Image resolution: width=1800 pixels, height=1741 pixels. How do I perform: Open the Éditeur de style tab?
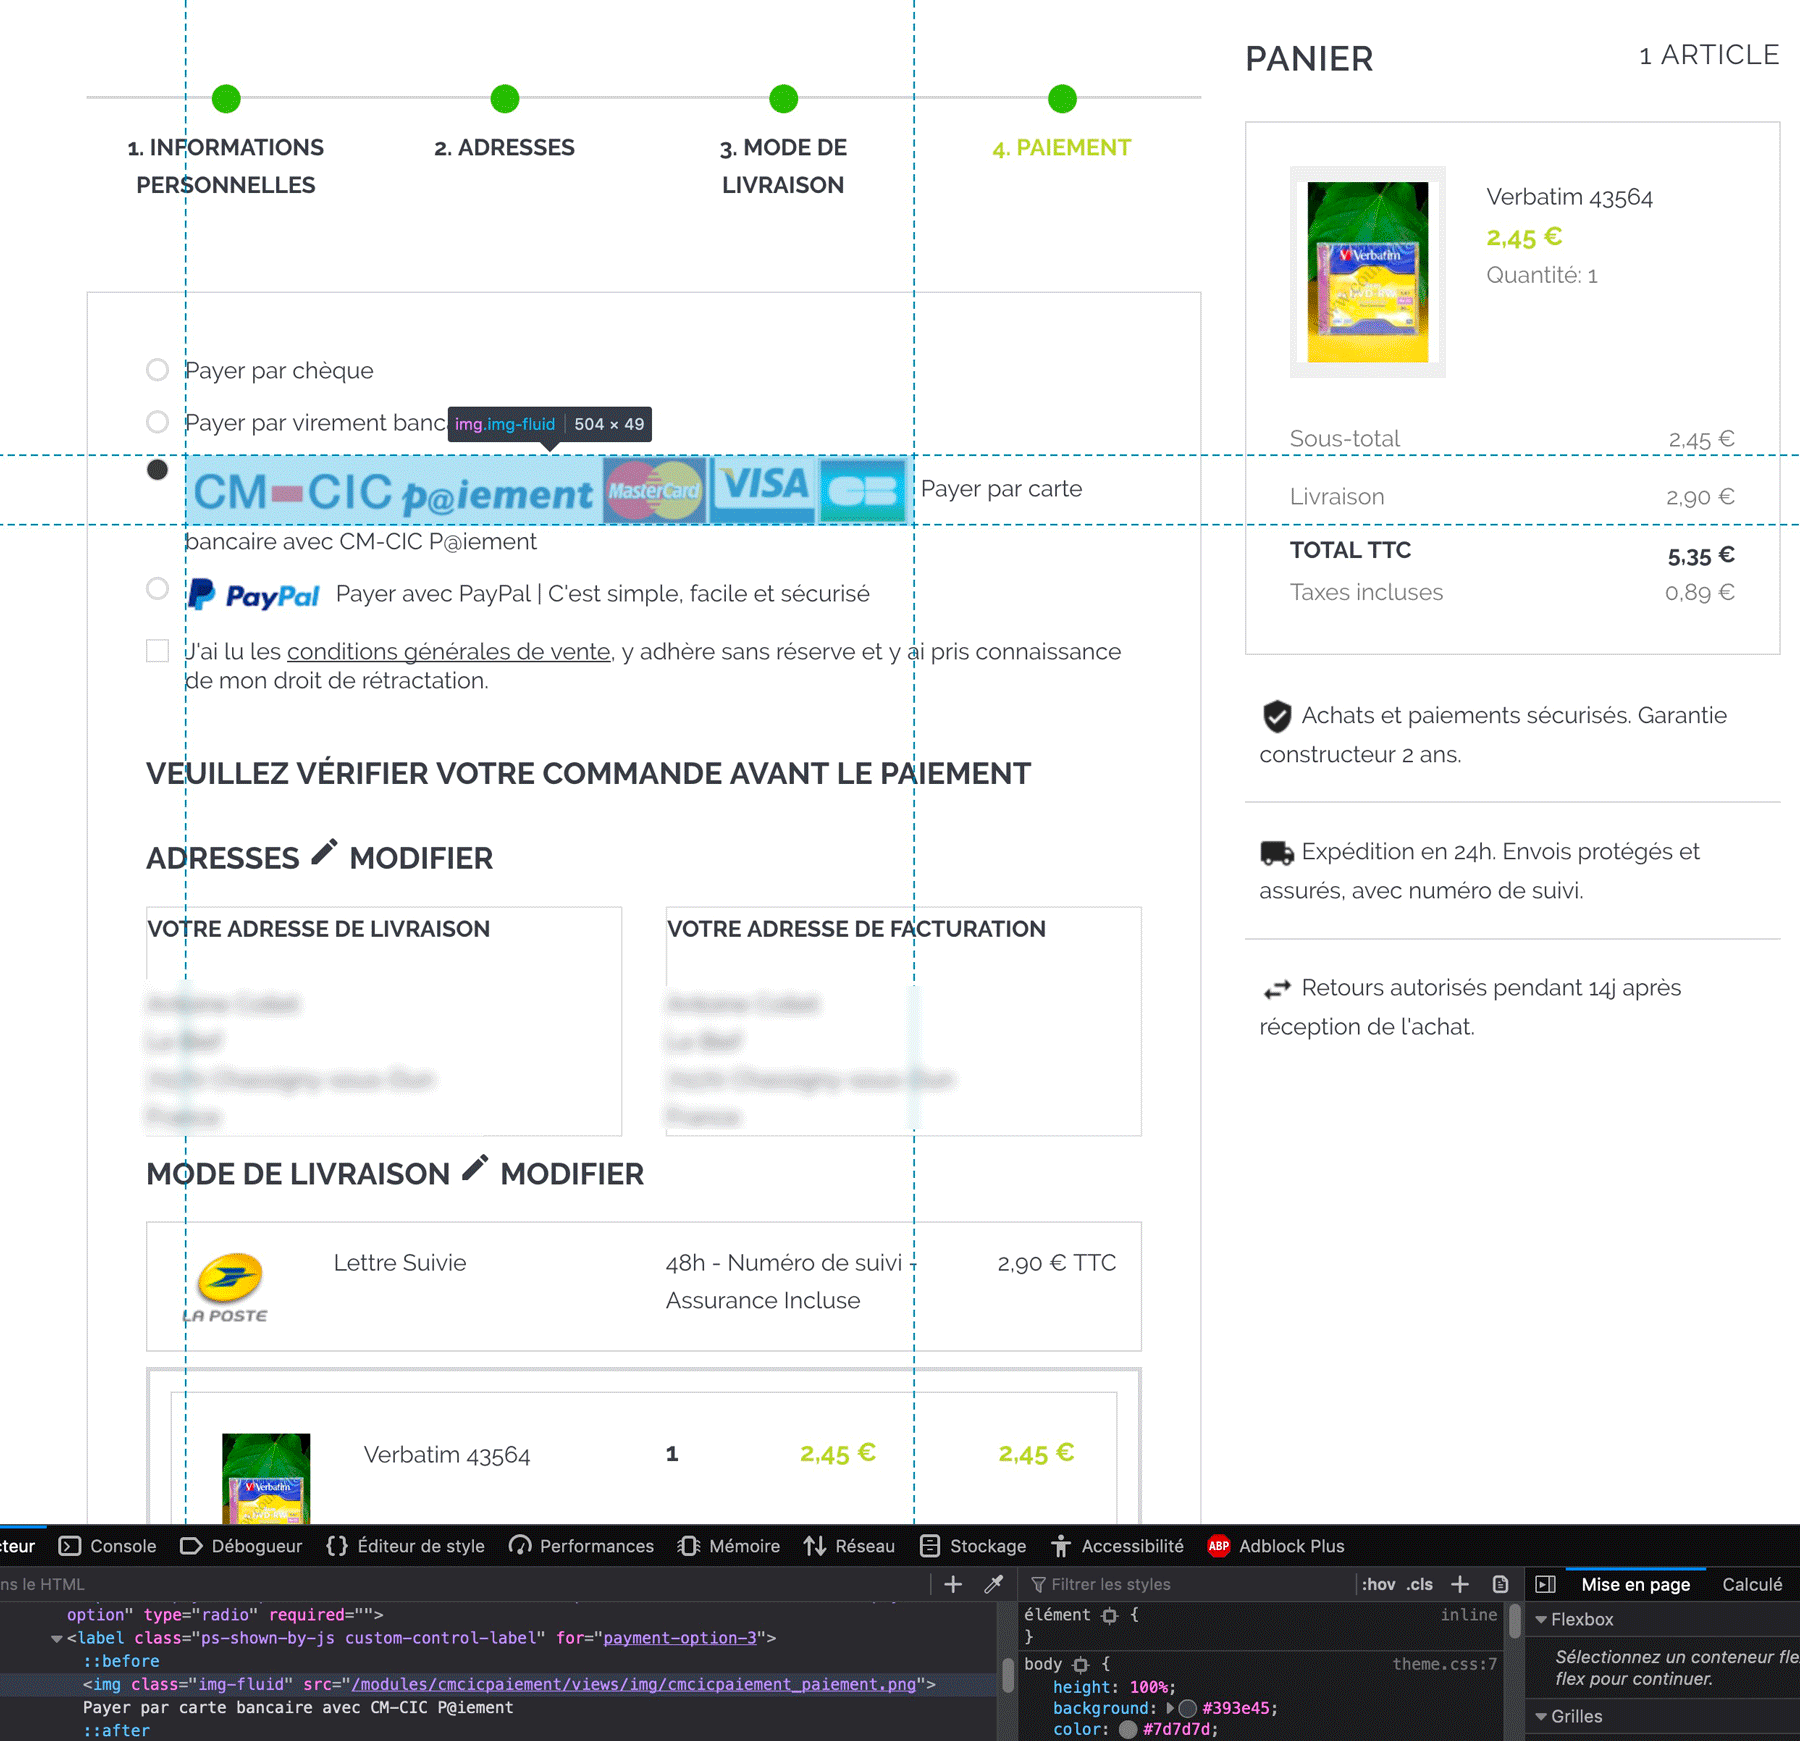(x=406, y=1546)
